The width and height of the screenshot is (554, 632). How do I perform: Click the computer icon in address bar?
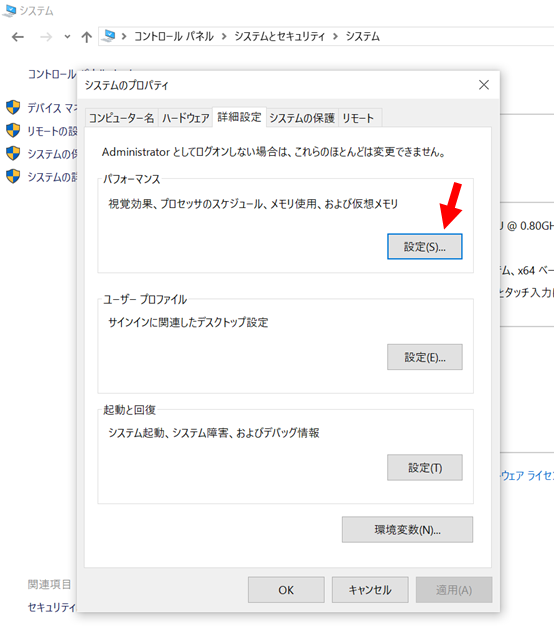108,36
